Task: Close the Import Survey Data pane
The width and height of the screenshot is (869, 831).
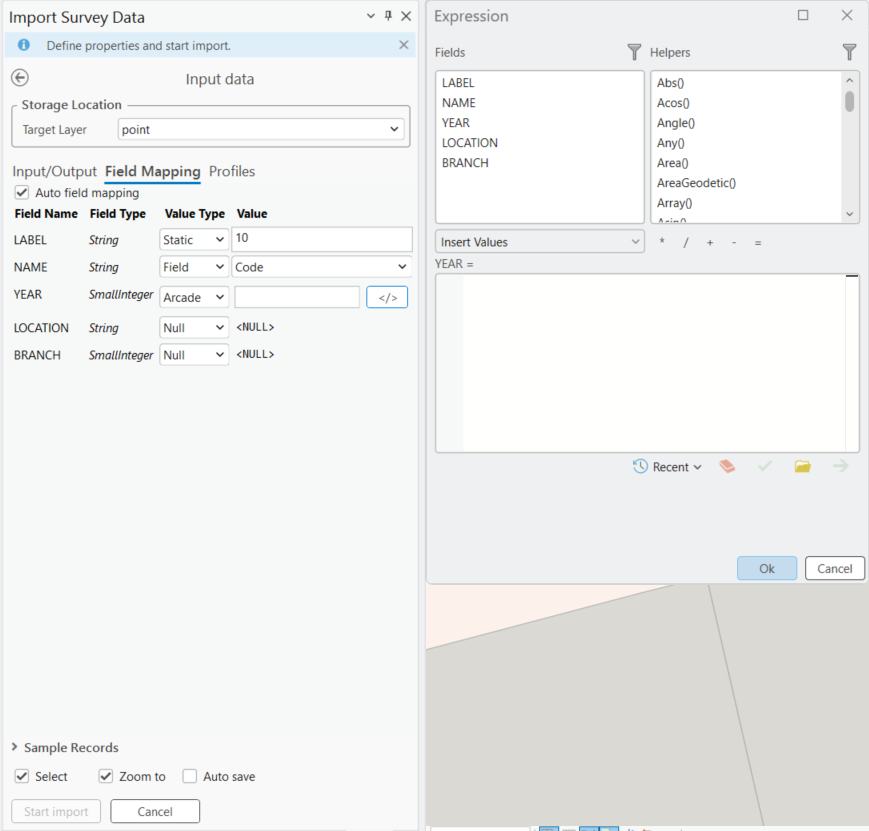Action: coord(406,16)
